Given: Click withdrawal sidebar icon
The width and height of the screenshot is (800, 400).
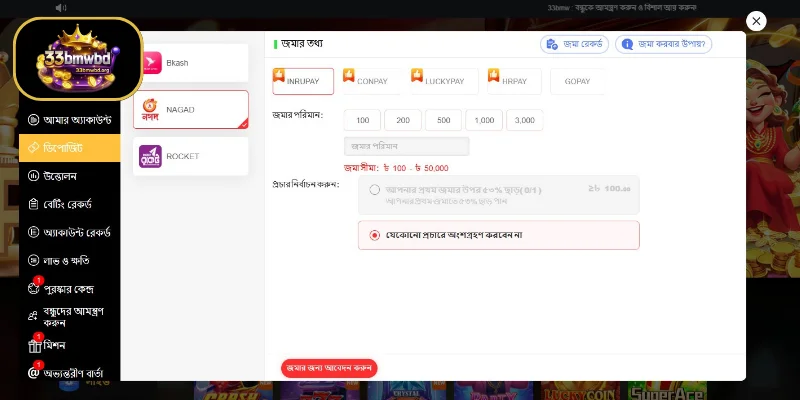Looking at the screenshot, I should [x=34, y=176].
